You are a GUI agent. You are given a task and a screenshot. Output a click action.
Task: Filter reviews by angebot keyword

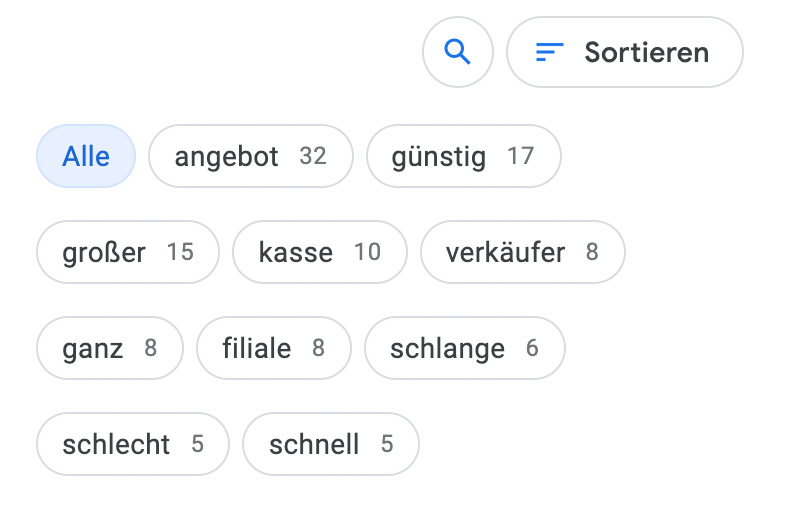tap(251, 156)
